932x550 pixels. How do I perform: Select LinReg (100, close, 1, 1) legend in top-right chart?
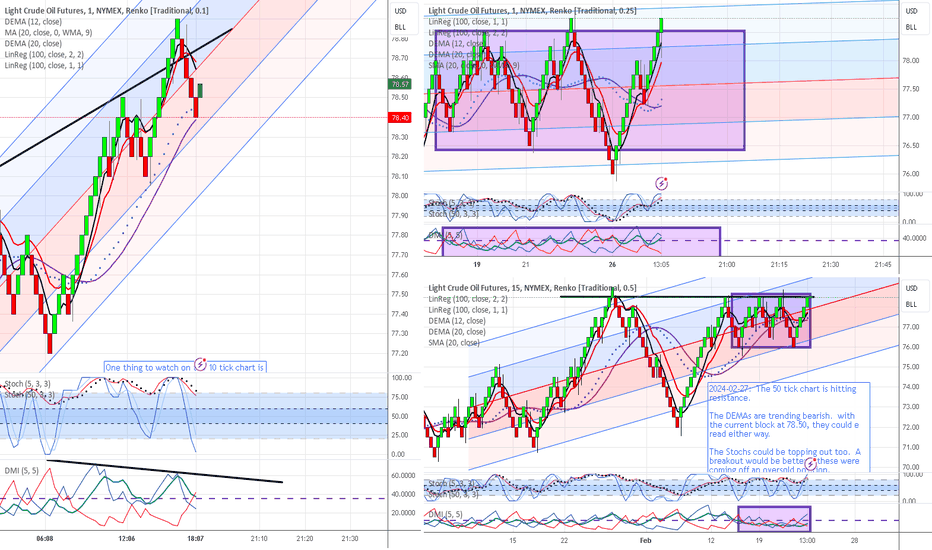[468, 22]
